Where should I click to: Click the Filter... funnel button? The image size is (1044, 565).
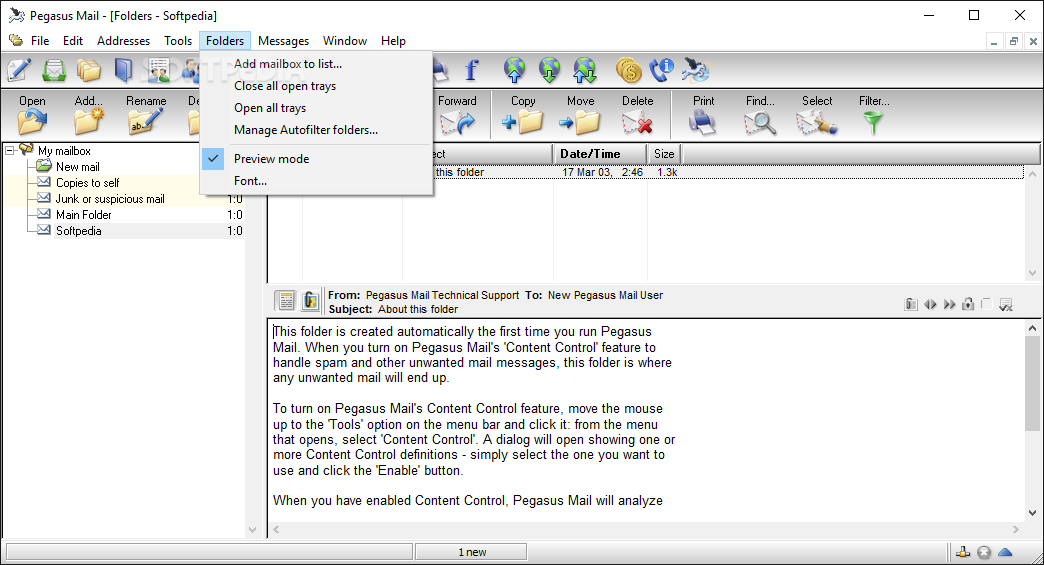click(x=874, y=114)
